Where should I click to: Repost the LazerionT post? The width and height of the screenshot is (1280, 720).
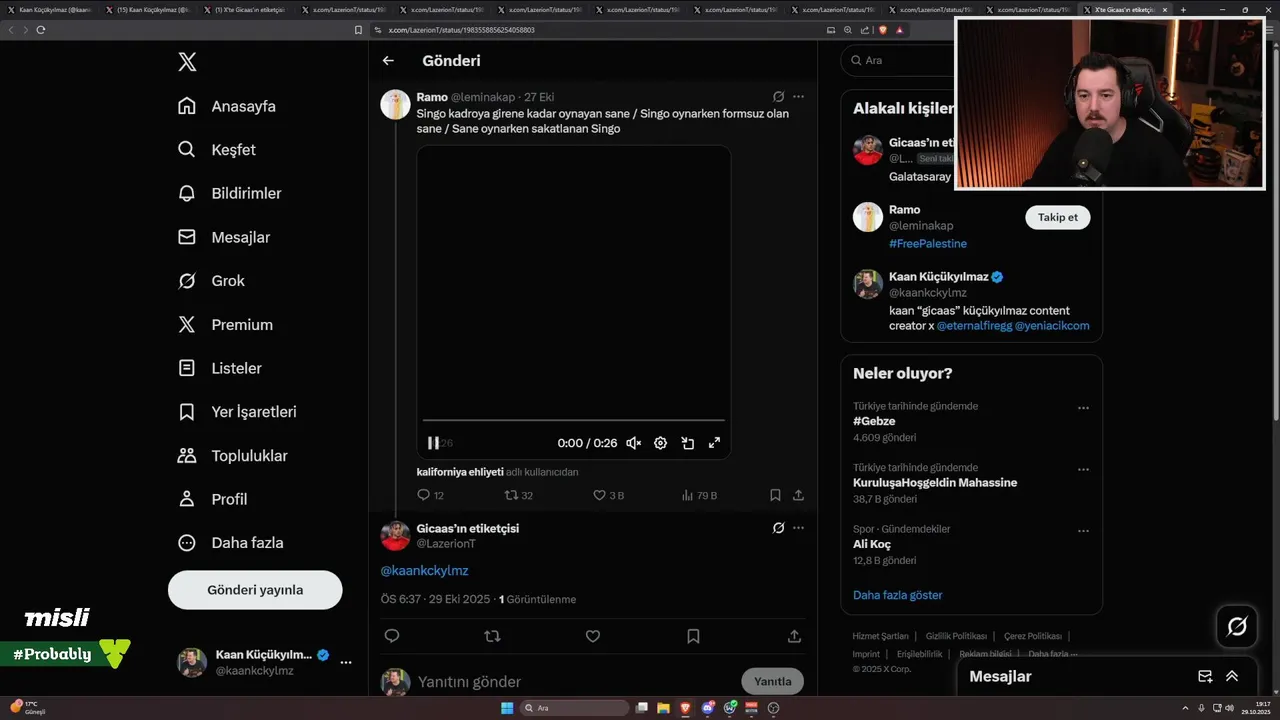(492, 636)
